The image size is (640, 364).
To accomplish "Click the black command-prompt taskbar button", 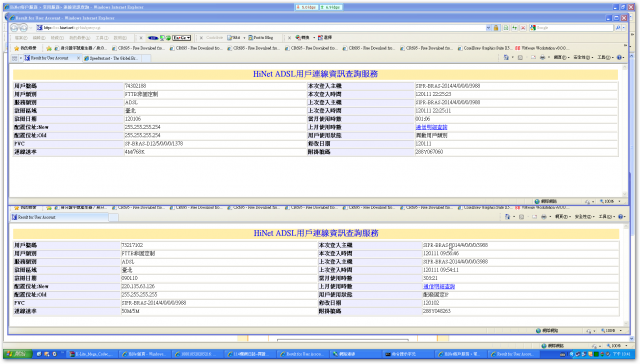I will coord(408,354).
